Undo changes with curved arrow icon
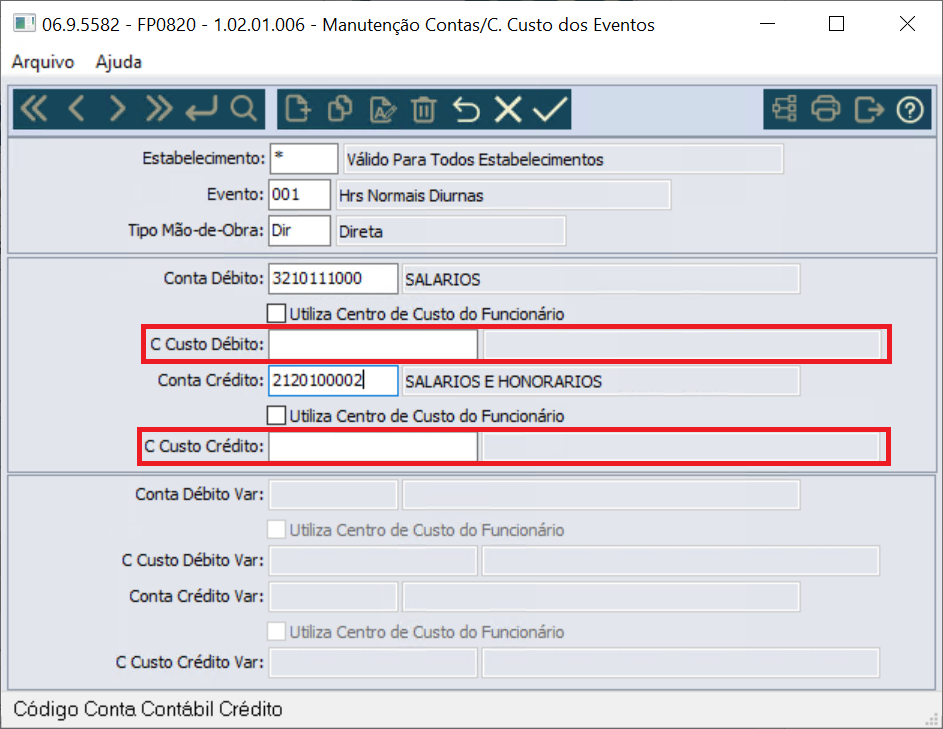943x729 pixels. point(466,109)
